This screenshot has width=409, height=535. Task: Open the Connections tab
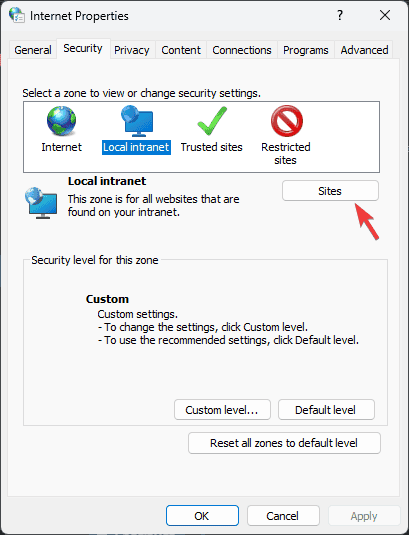click(242, 50)
